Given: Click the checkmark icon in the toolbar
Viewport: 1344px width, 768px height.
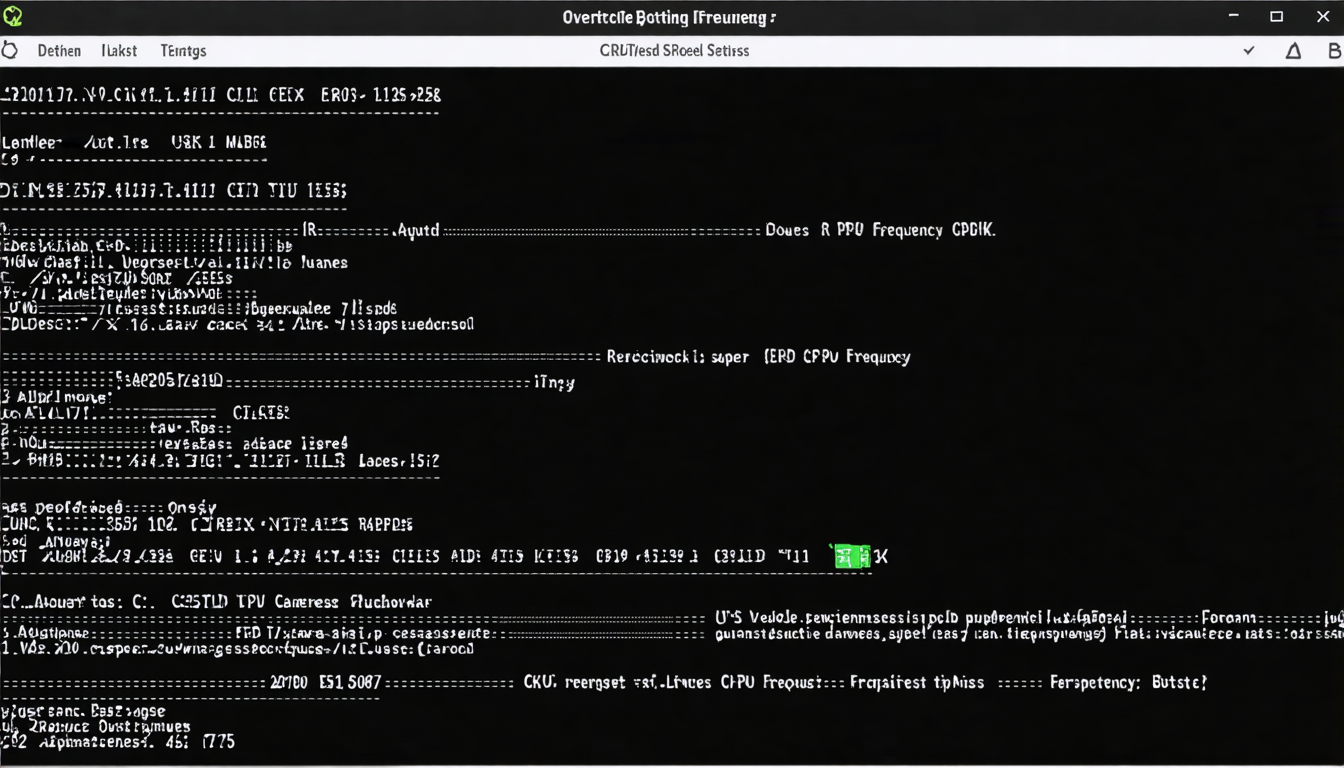Looking at the screenshot, I should coord(1249,50).
